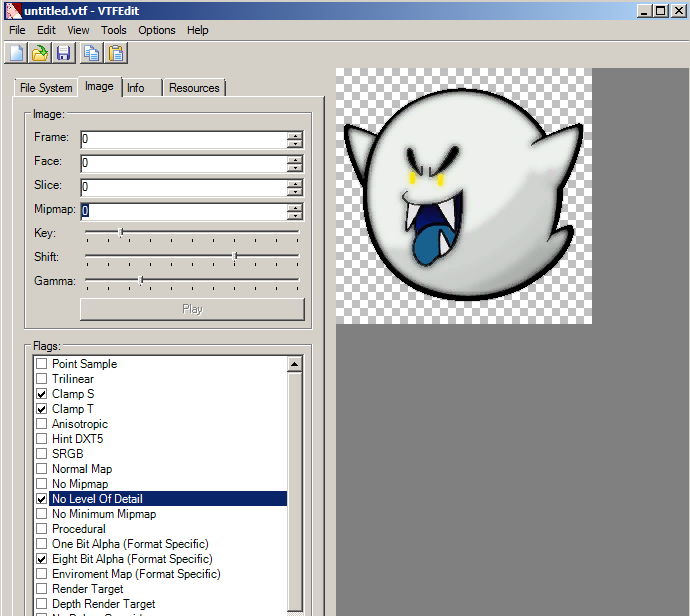Increase Slice value with up arrow
The height and width of the screenshot is (616, 690).
(x=295, y=183)
